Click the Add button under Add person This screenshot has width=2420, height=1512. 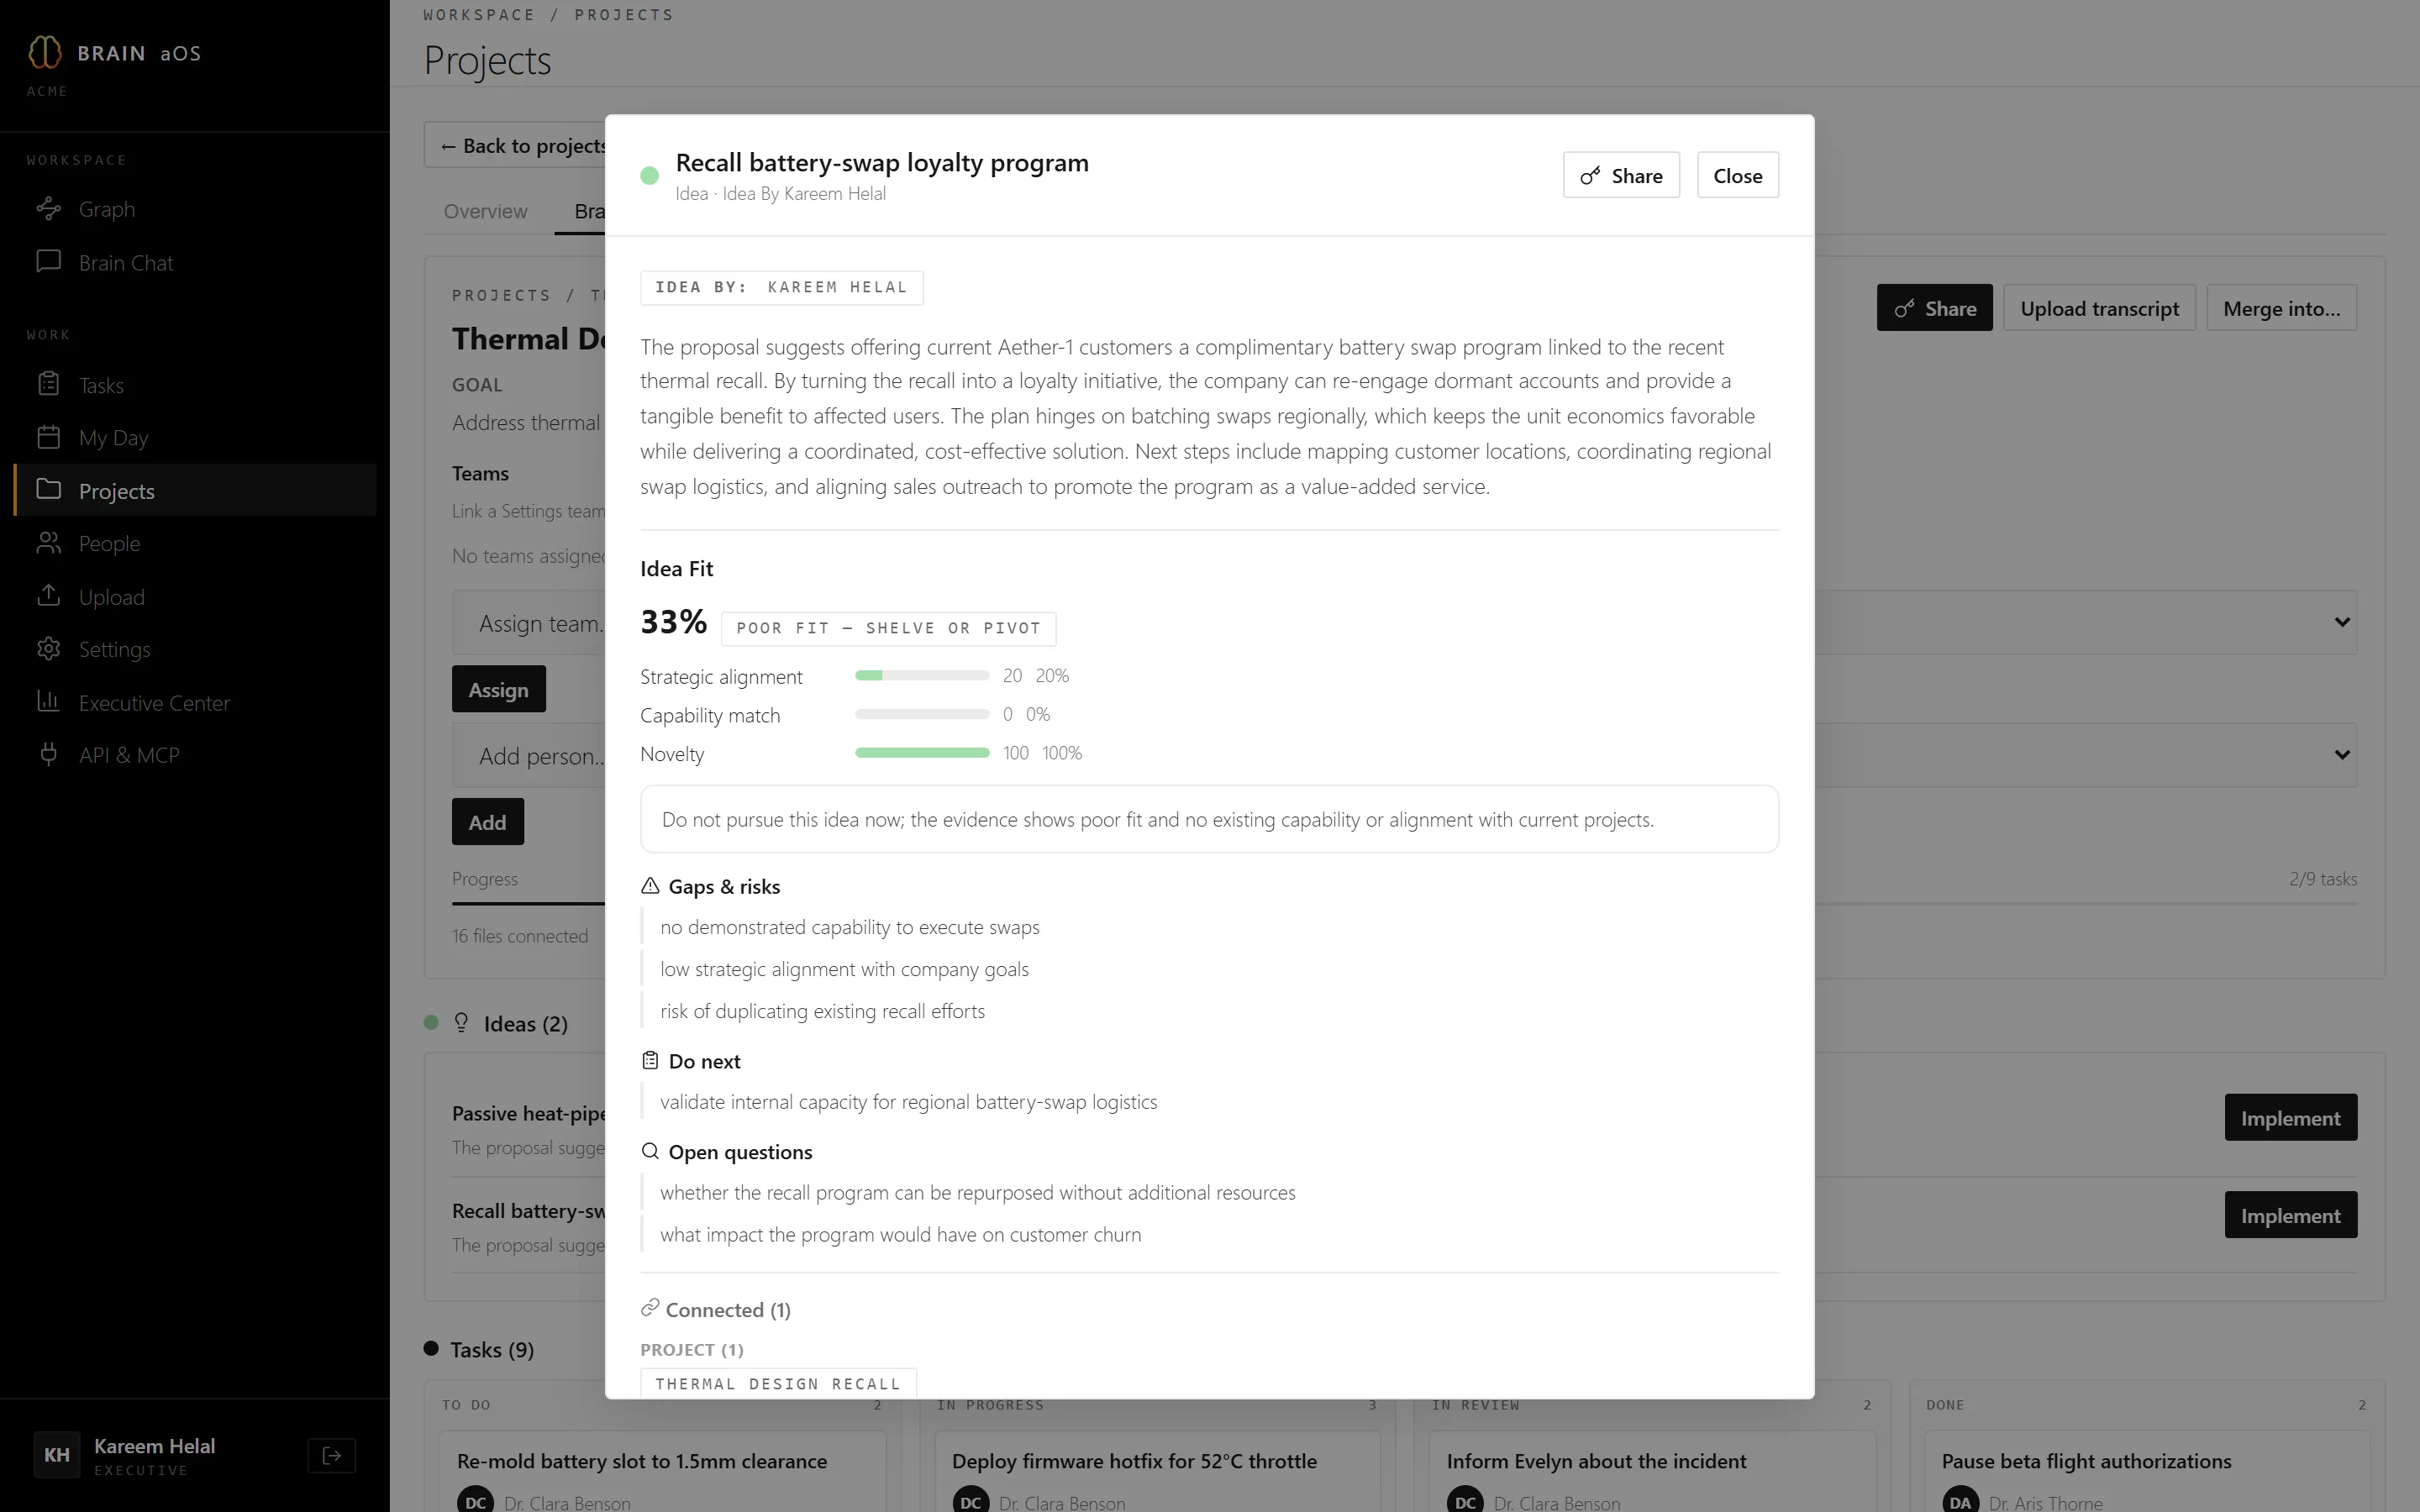(x=487, y=822)
